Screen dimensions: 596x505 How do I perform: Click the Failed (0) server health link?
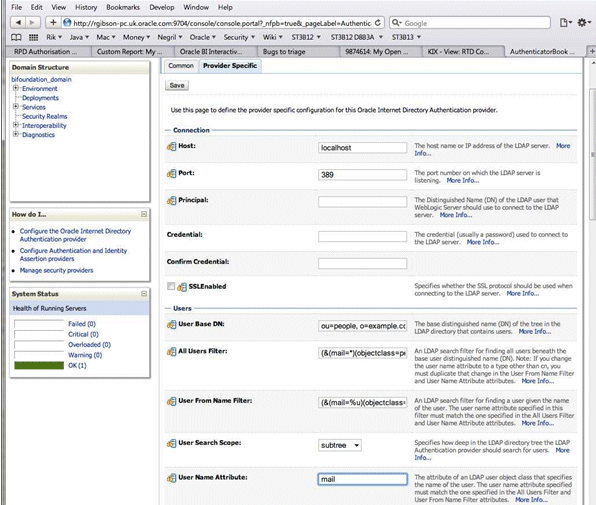82,324
